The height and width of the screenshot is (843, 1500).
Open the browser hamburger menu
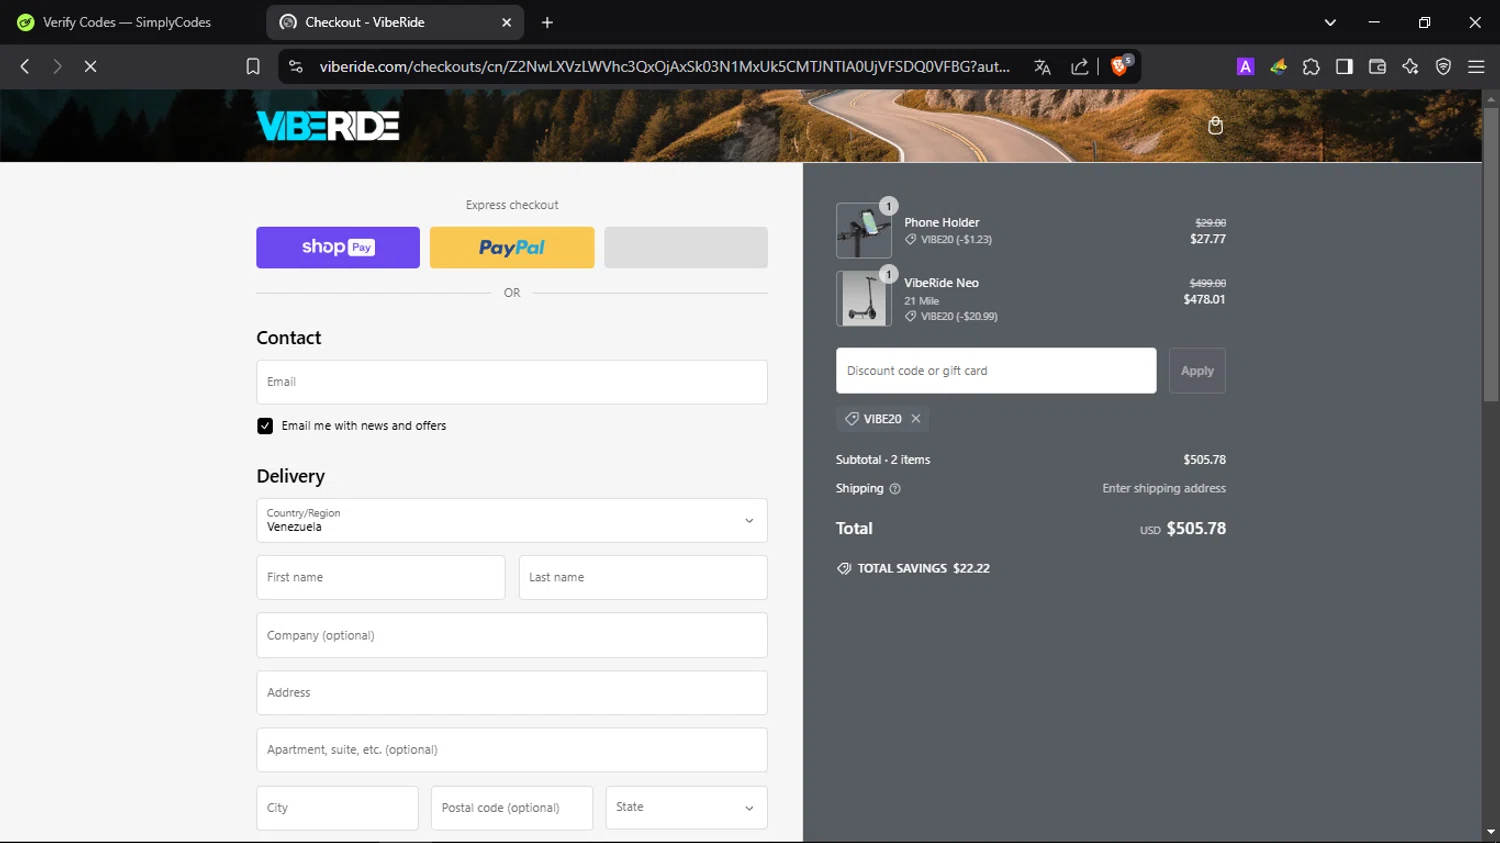1476,66
